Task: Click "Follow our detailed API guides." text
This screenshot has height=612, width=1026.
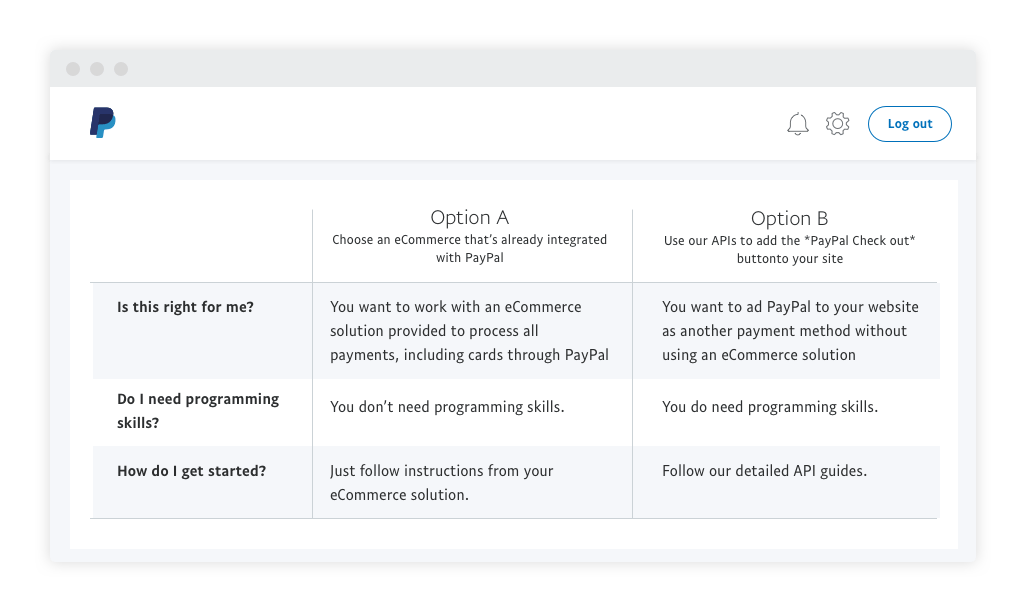Action: coord(764,470)
